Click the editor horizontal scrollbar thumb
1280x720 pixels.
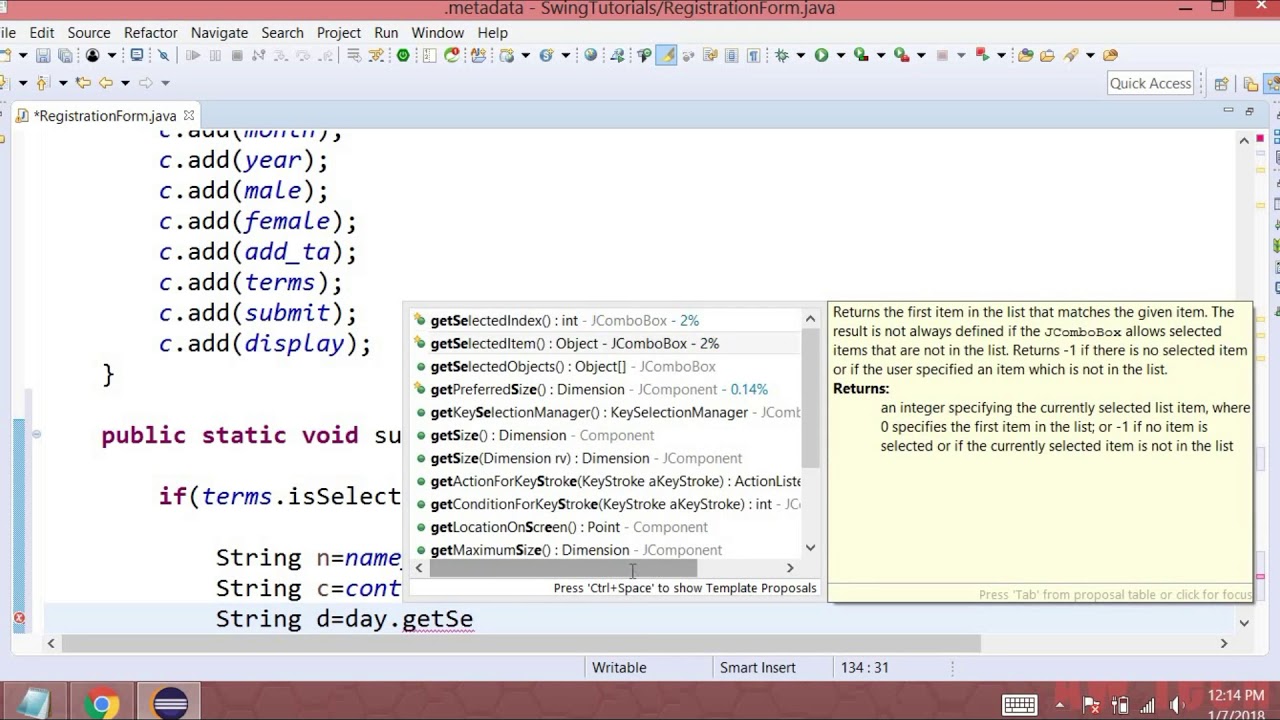520,644
